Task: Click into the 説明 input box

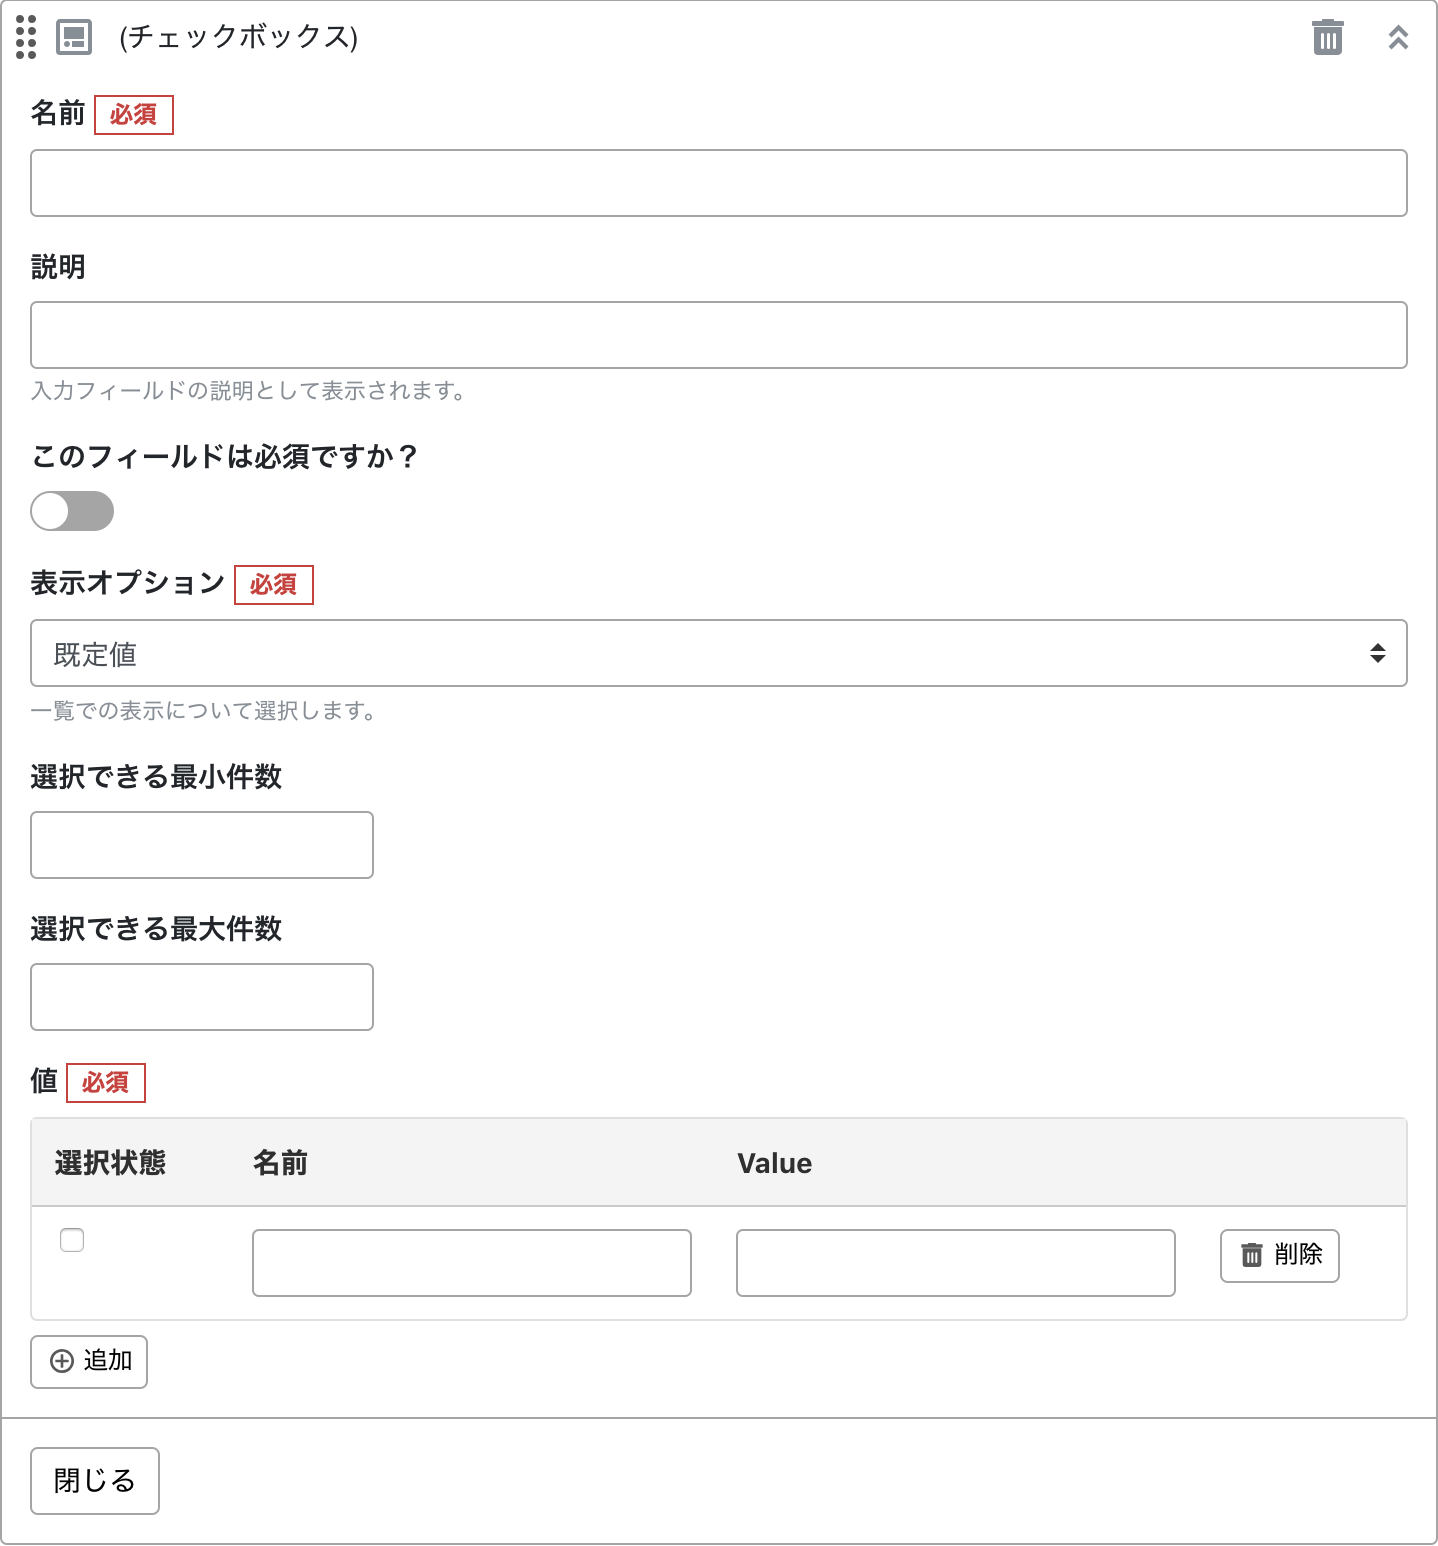Action: [x=718, y=335]
